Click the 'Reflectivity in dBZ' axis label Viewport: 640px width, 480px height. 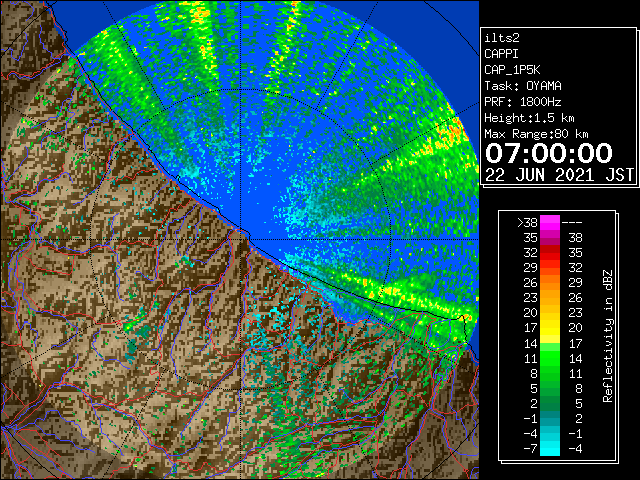click(608, 336)
